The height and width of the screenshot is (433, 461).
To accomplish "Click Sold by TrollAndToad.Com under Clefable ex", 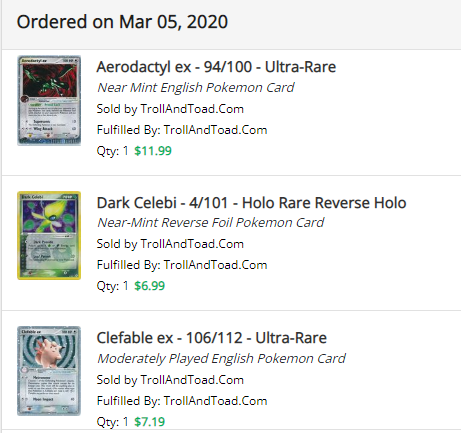I will (170, 380).
